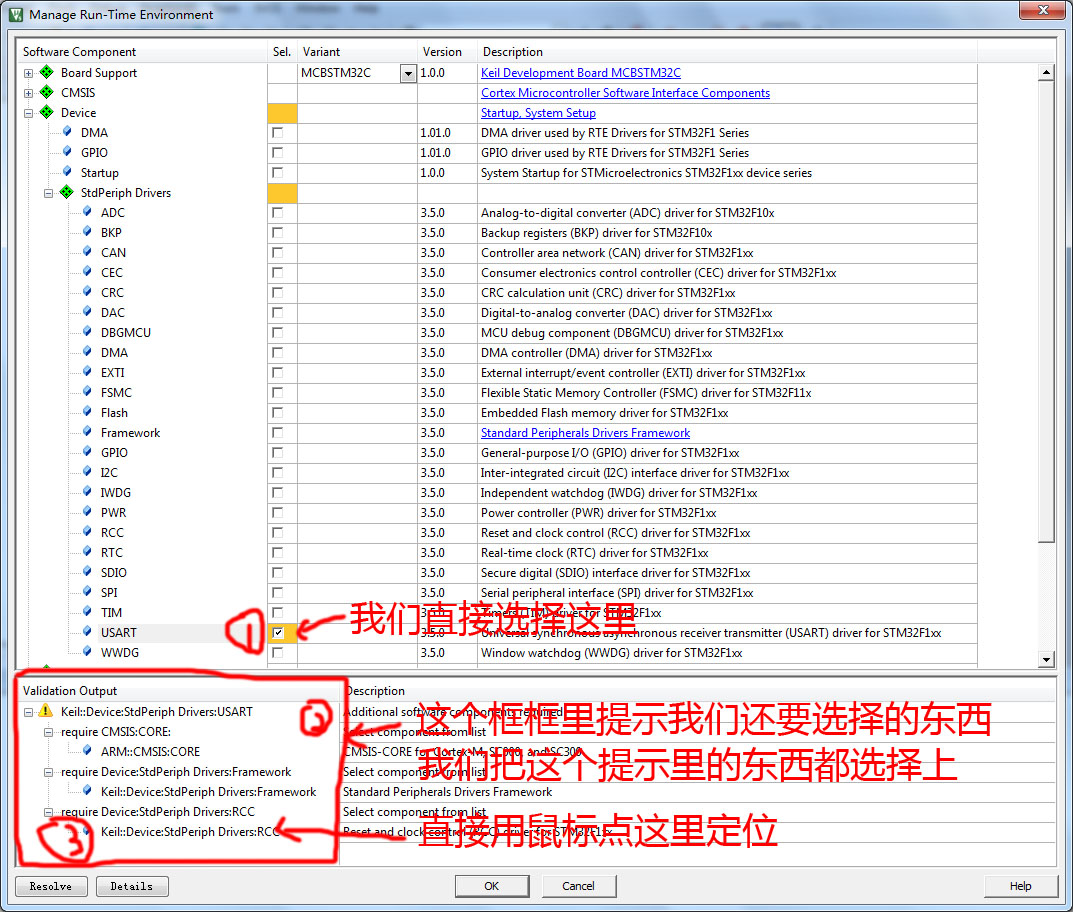Viewport: 1073px width, 912px height.
Task: Click the CEC driver component icon
Action: point(87,271)
